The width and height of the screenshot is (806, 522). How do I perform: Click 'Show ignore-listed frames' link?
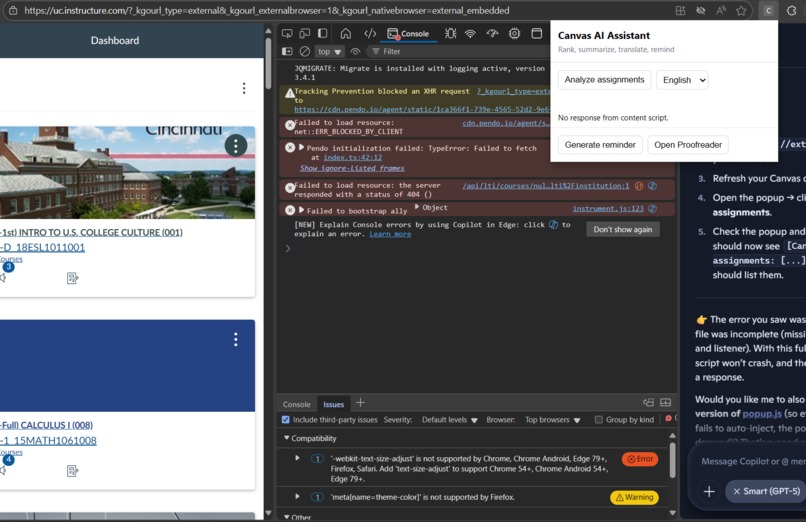pyautogui.click(x=352, y=168)
